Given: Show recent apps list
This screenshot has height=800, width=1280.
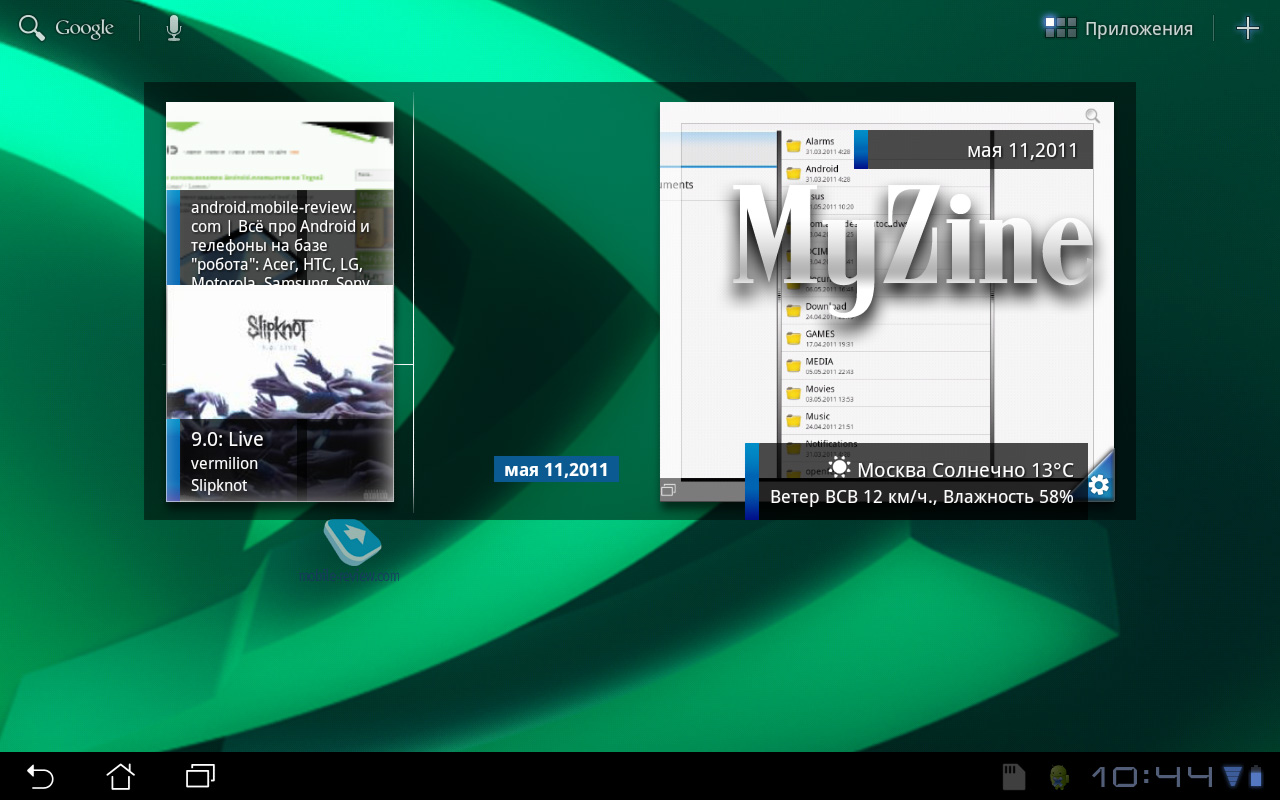Looking at the screenshot, I should click(x=201, y=776).
